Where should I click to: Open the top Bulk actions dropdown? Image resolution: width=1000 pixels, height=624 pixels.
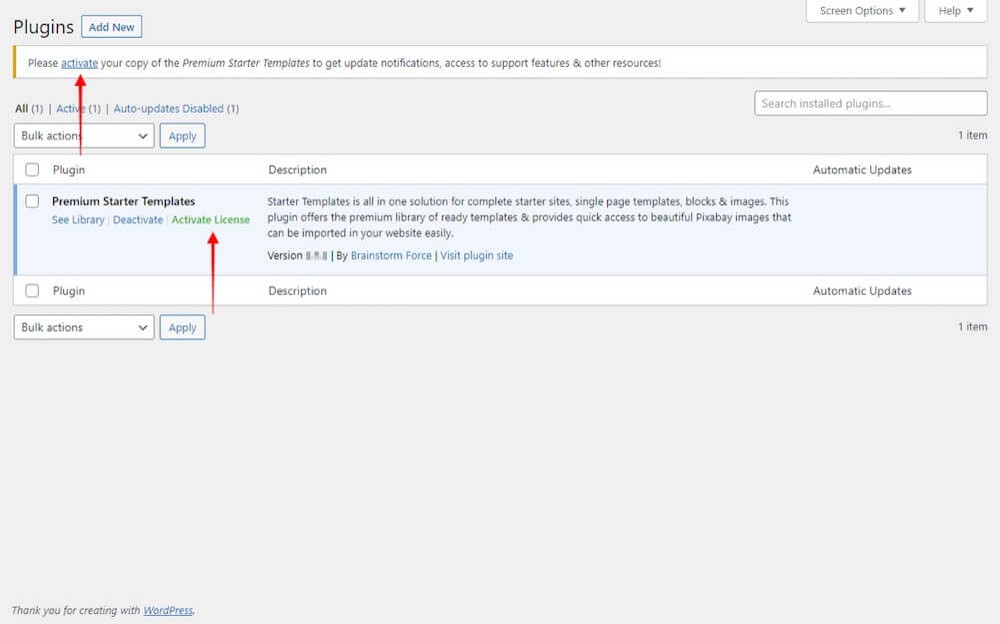click(84, 136)
